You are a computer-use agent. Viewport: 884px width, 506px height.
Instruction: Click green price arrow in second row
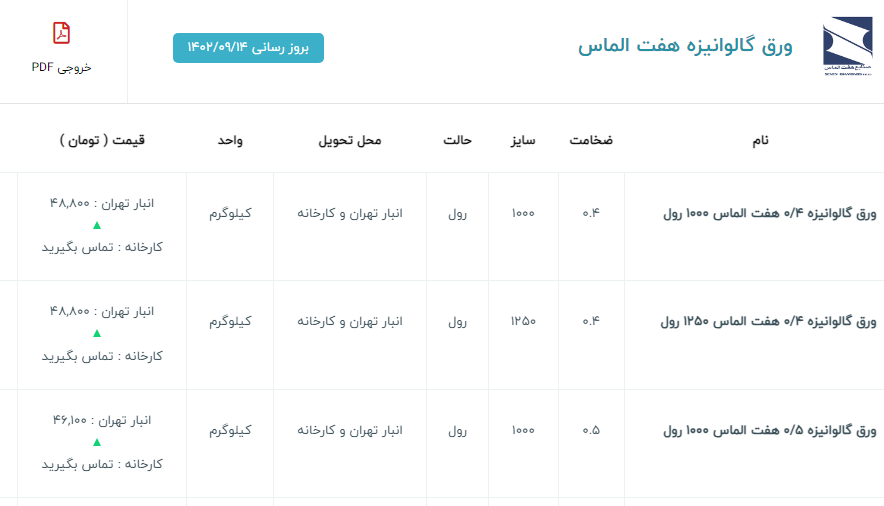(97, 333)
